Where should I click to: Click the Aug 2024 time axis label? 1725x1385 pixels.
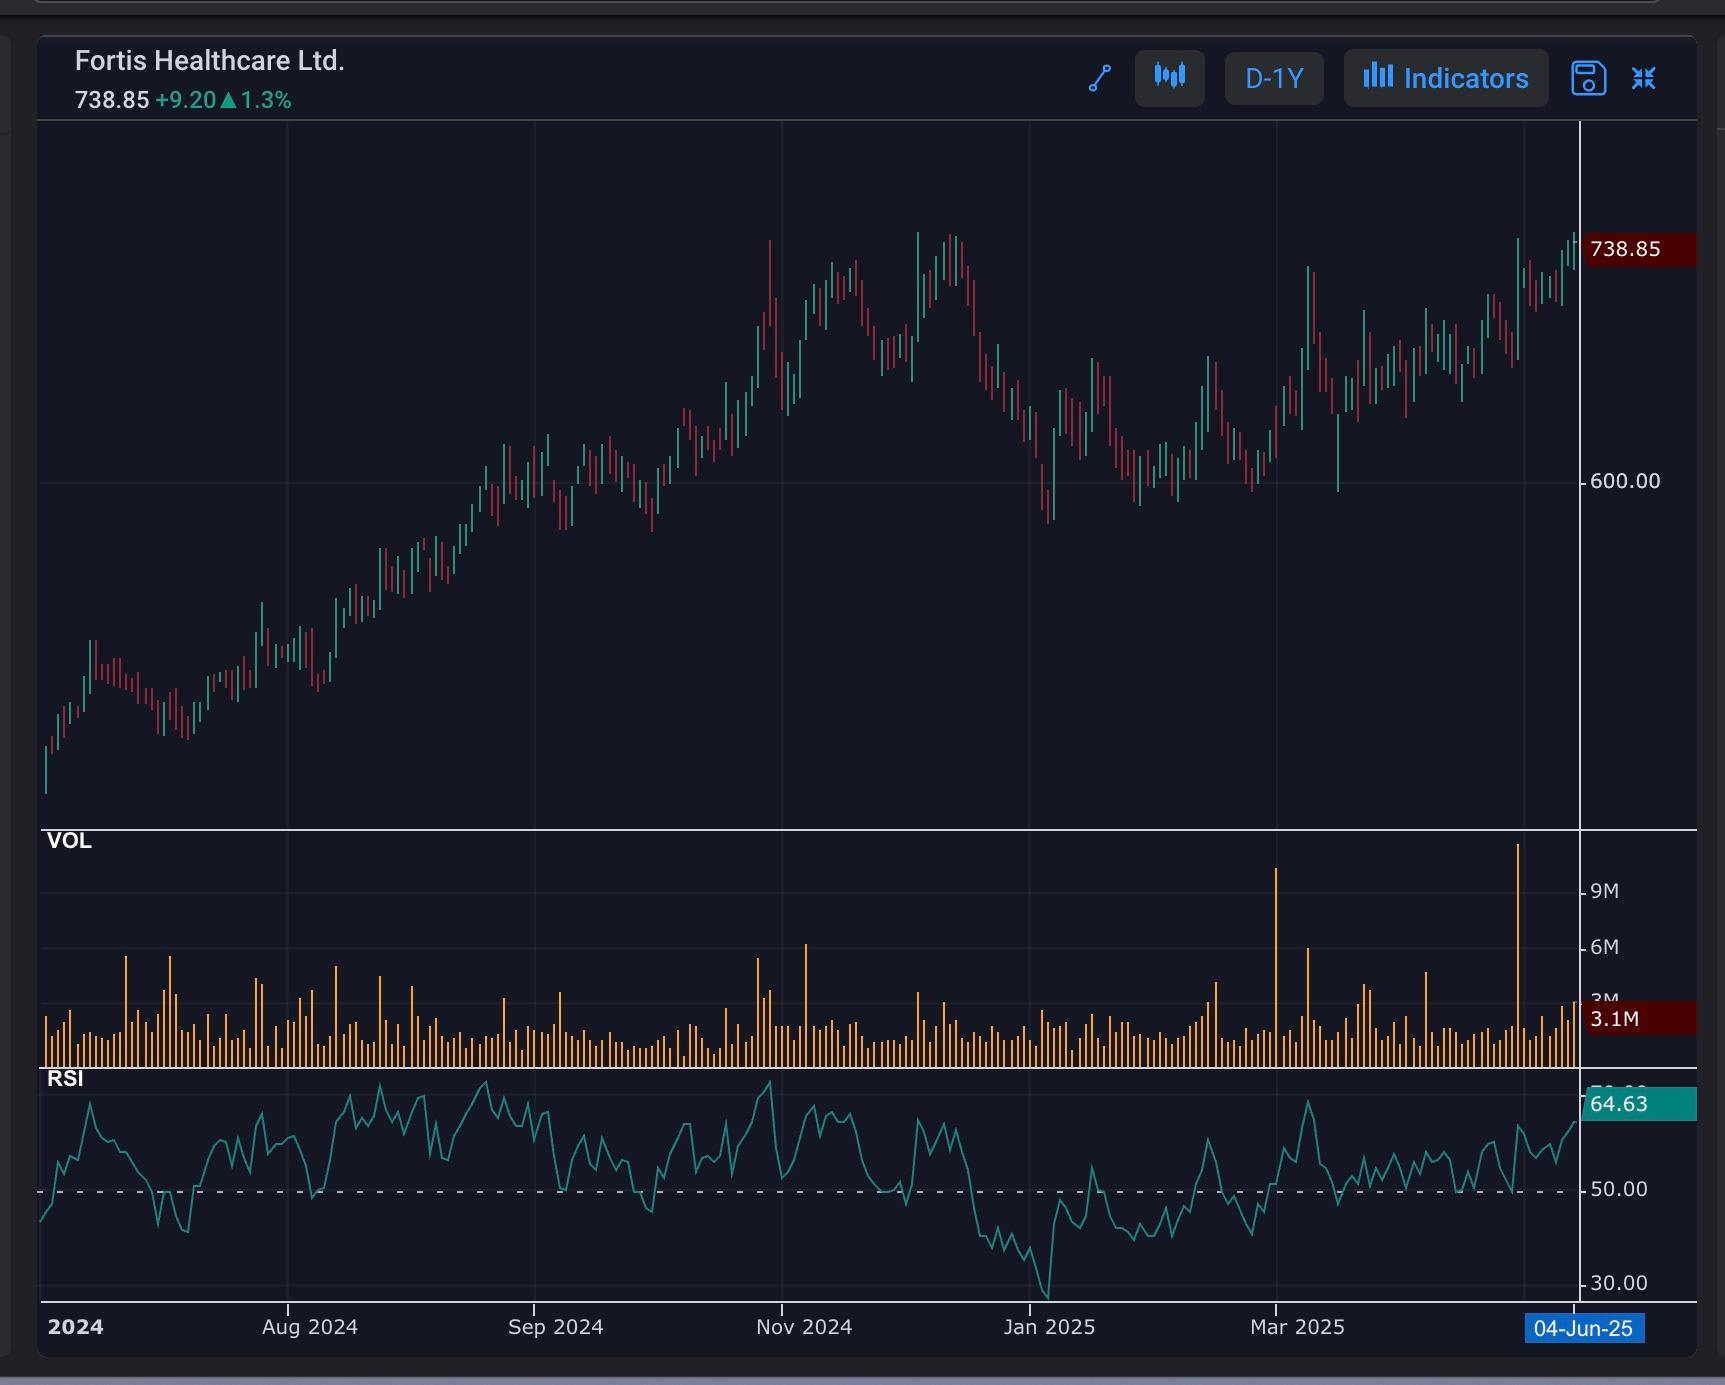pos(310,1327)
